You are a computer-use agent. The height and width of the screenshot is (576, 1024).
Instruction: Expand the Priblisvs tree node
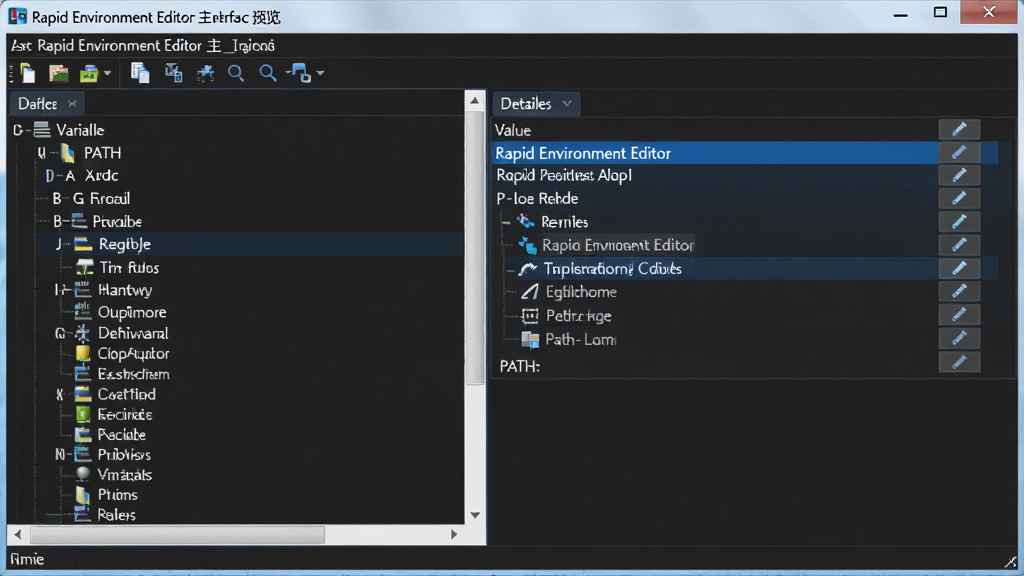(59, 455)
